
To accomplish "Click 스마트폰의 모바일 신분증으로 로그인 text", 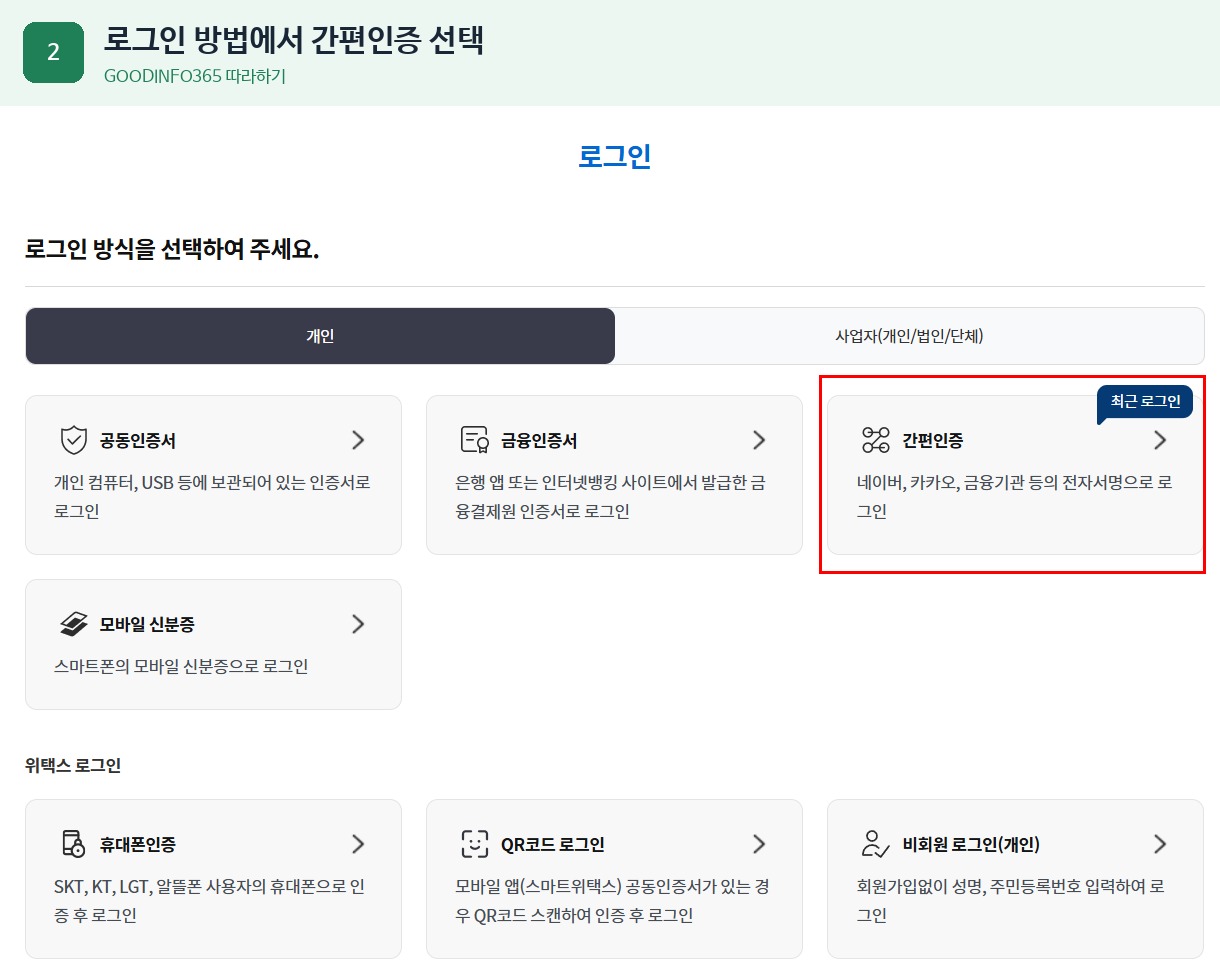I will [181, 666].
